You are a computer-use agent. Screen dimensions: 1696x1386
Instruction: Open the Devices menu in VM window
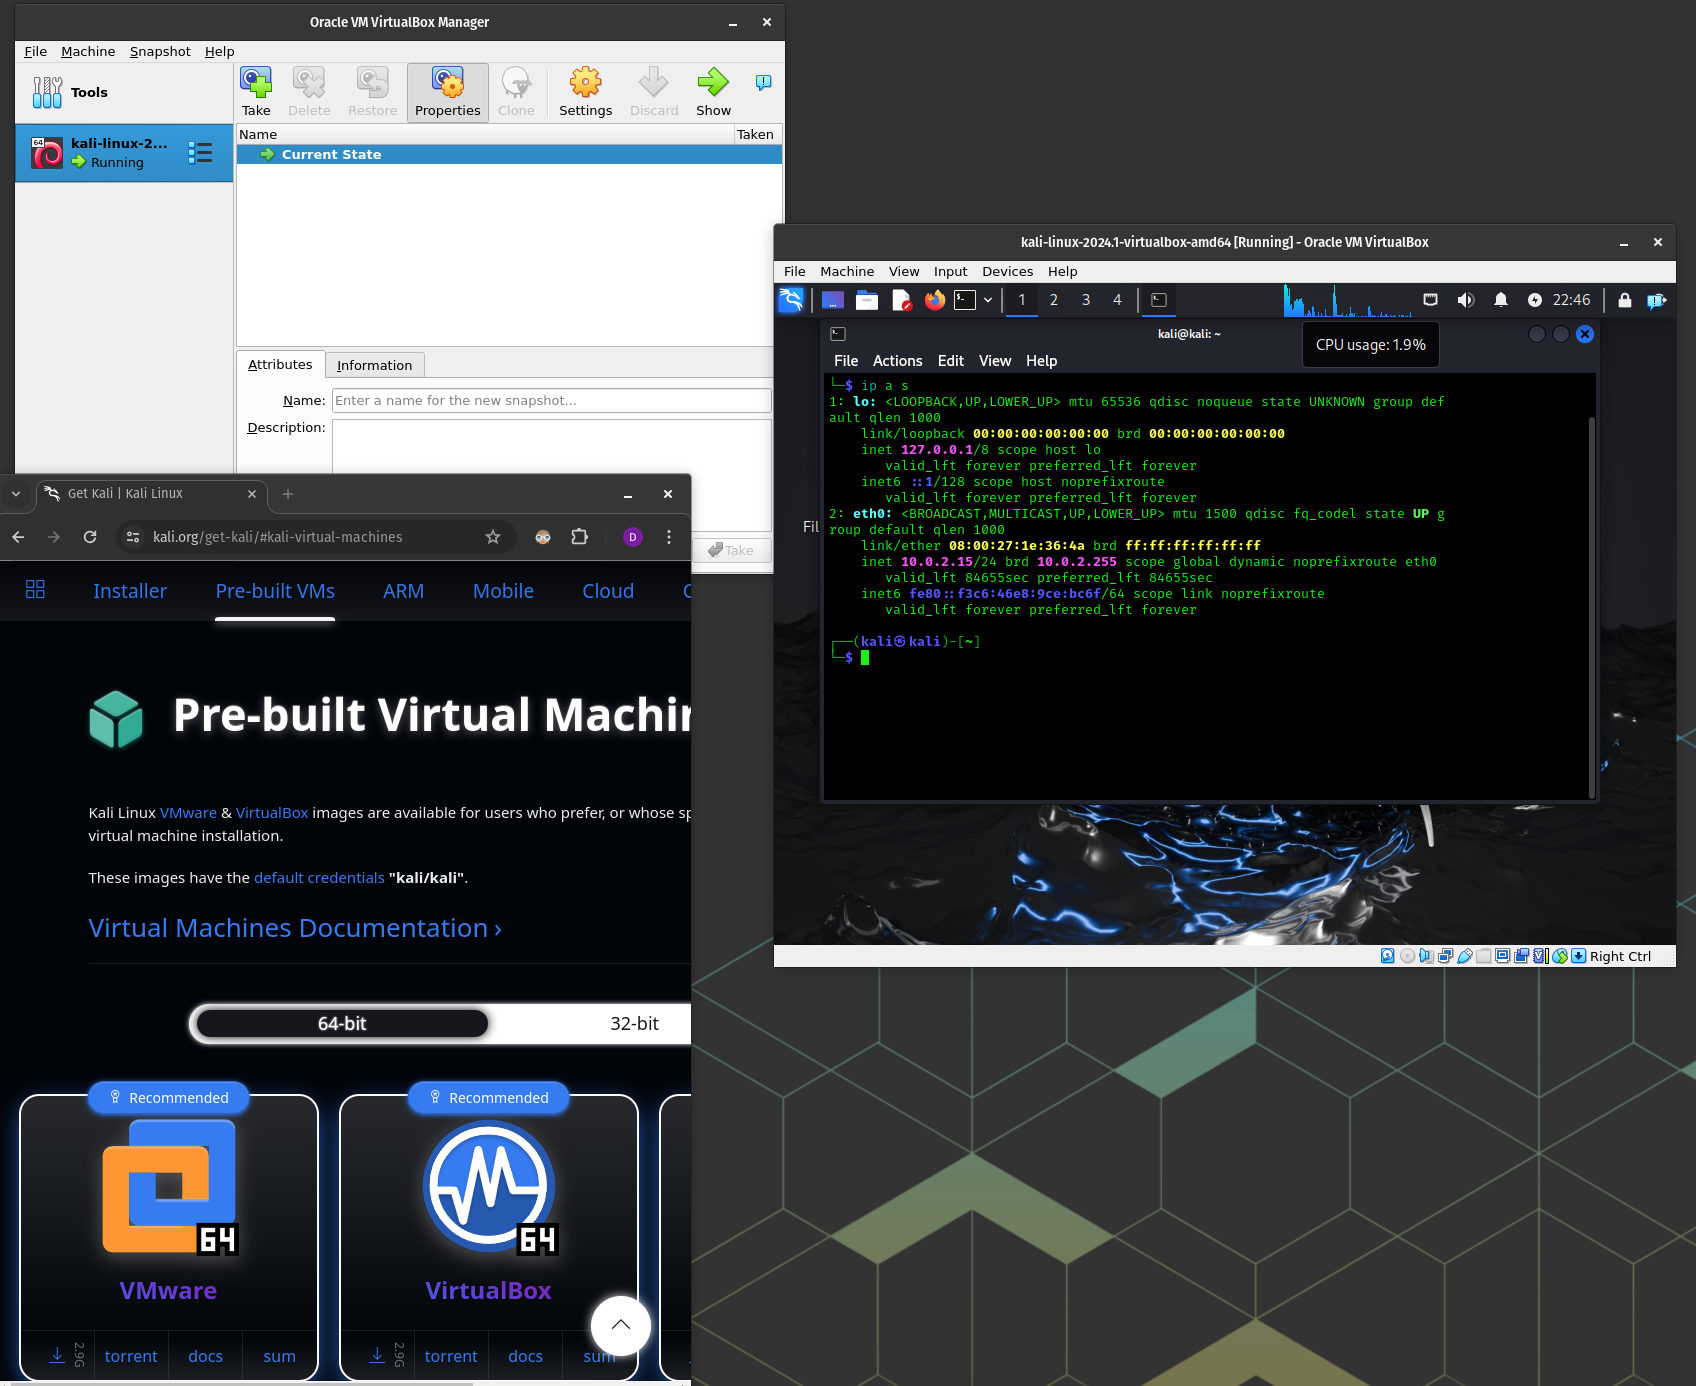coord(1007,272)
